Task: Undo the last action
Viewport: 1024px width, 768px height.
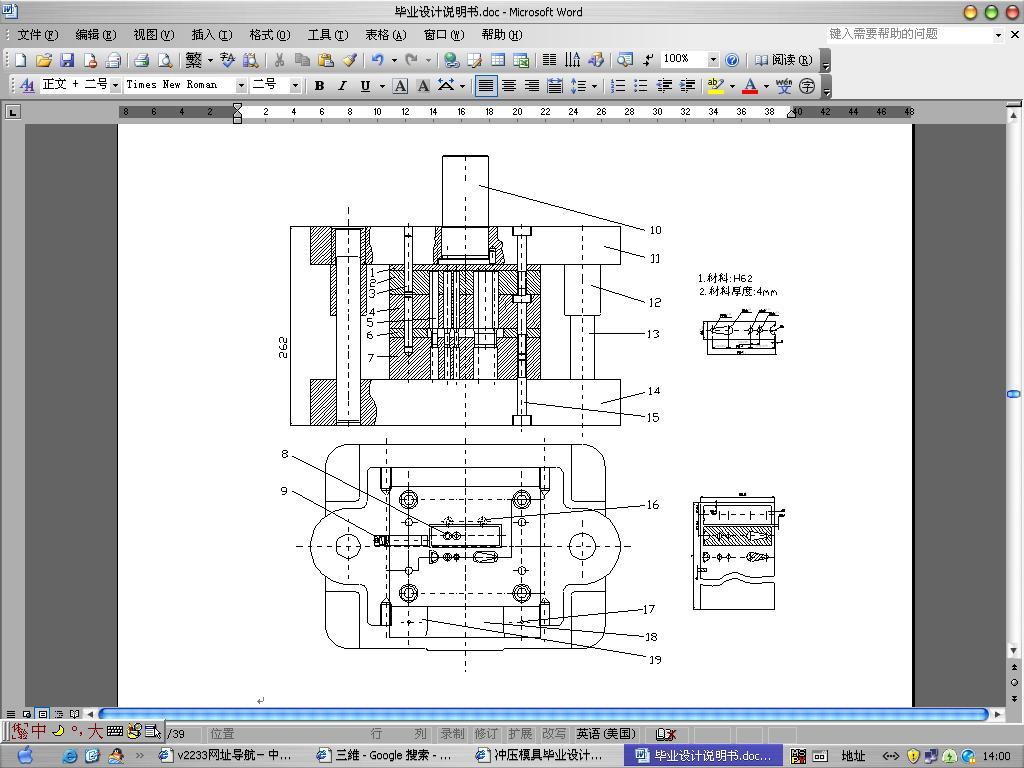Action: click(377, 60)
